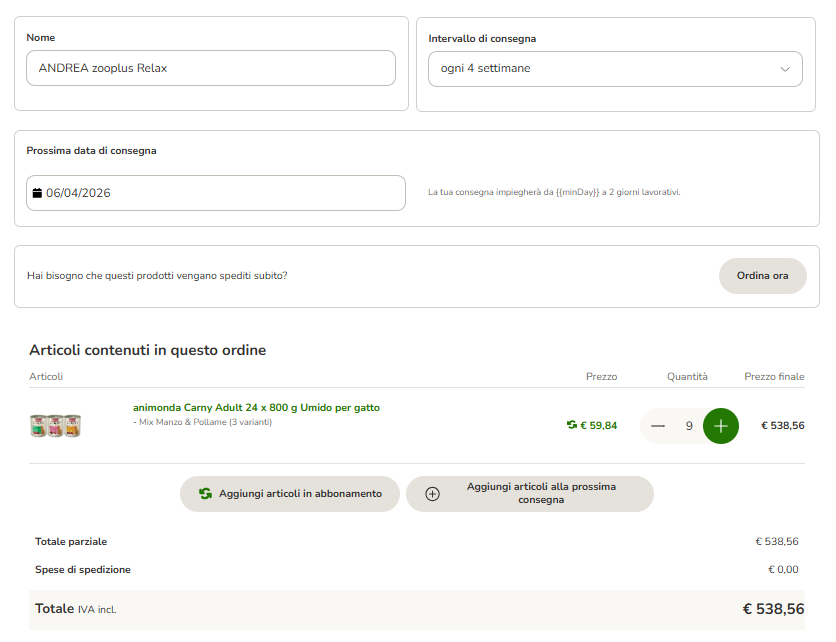
Task: Click the circled plus icon for next delivery
Action: (x=433, y=494)
